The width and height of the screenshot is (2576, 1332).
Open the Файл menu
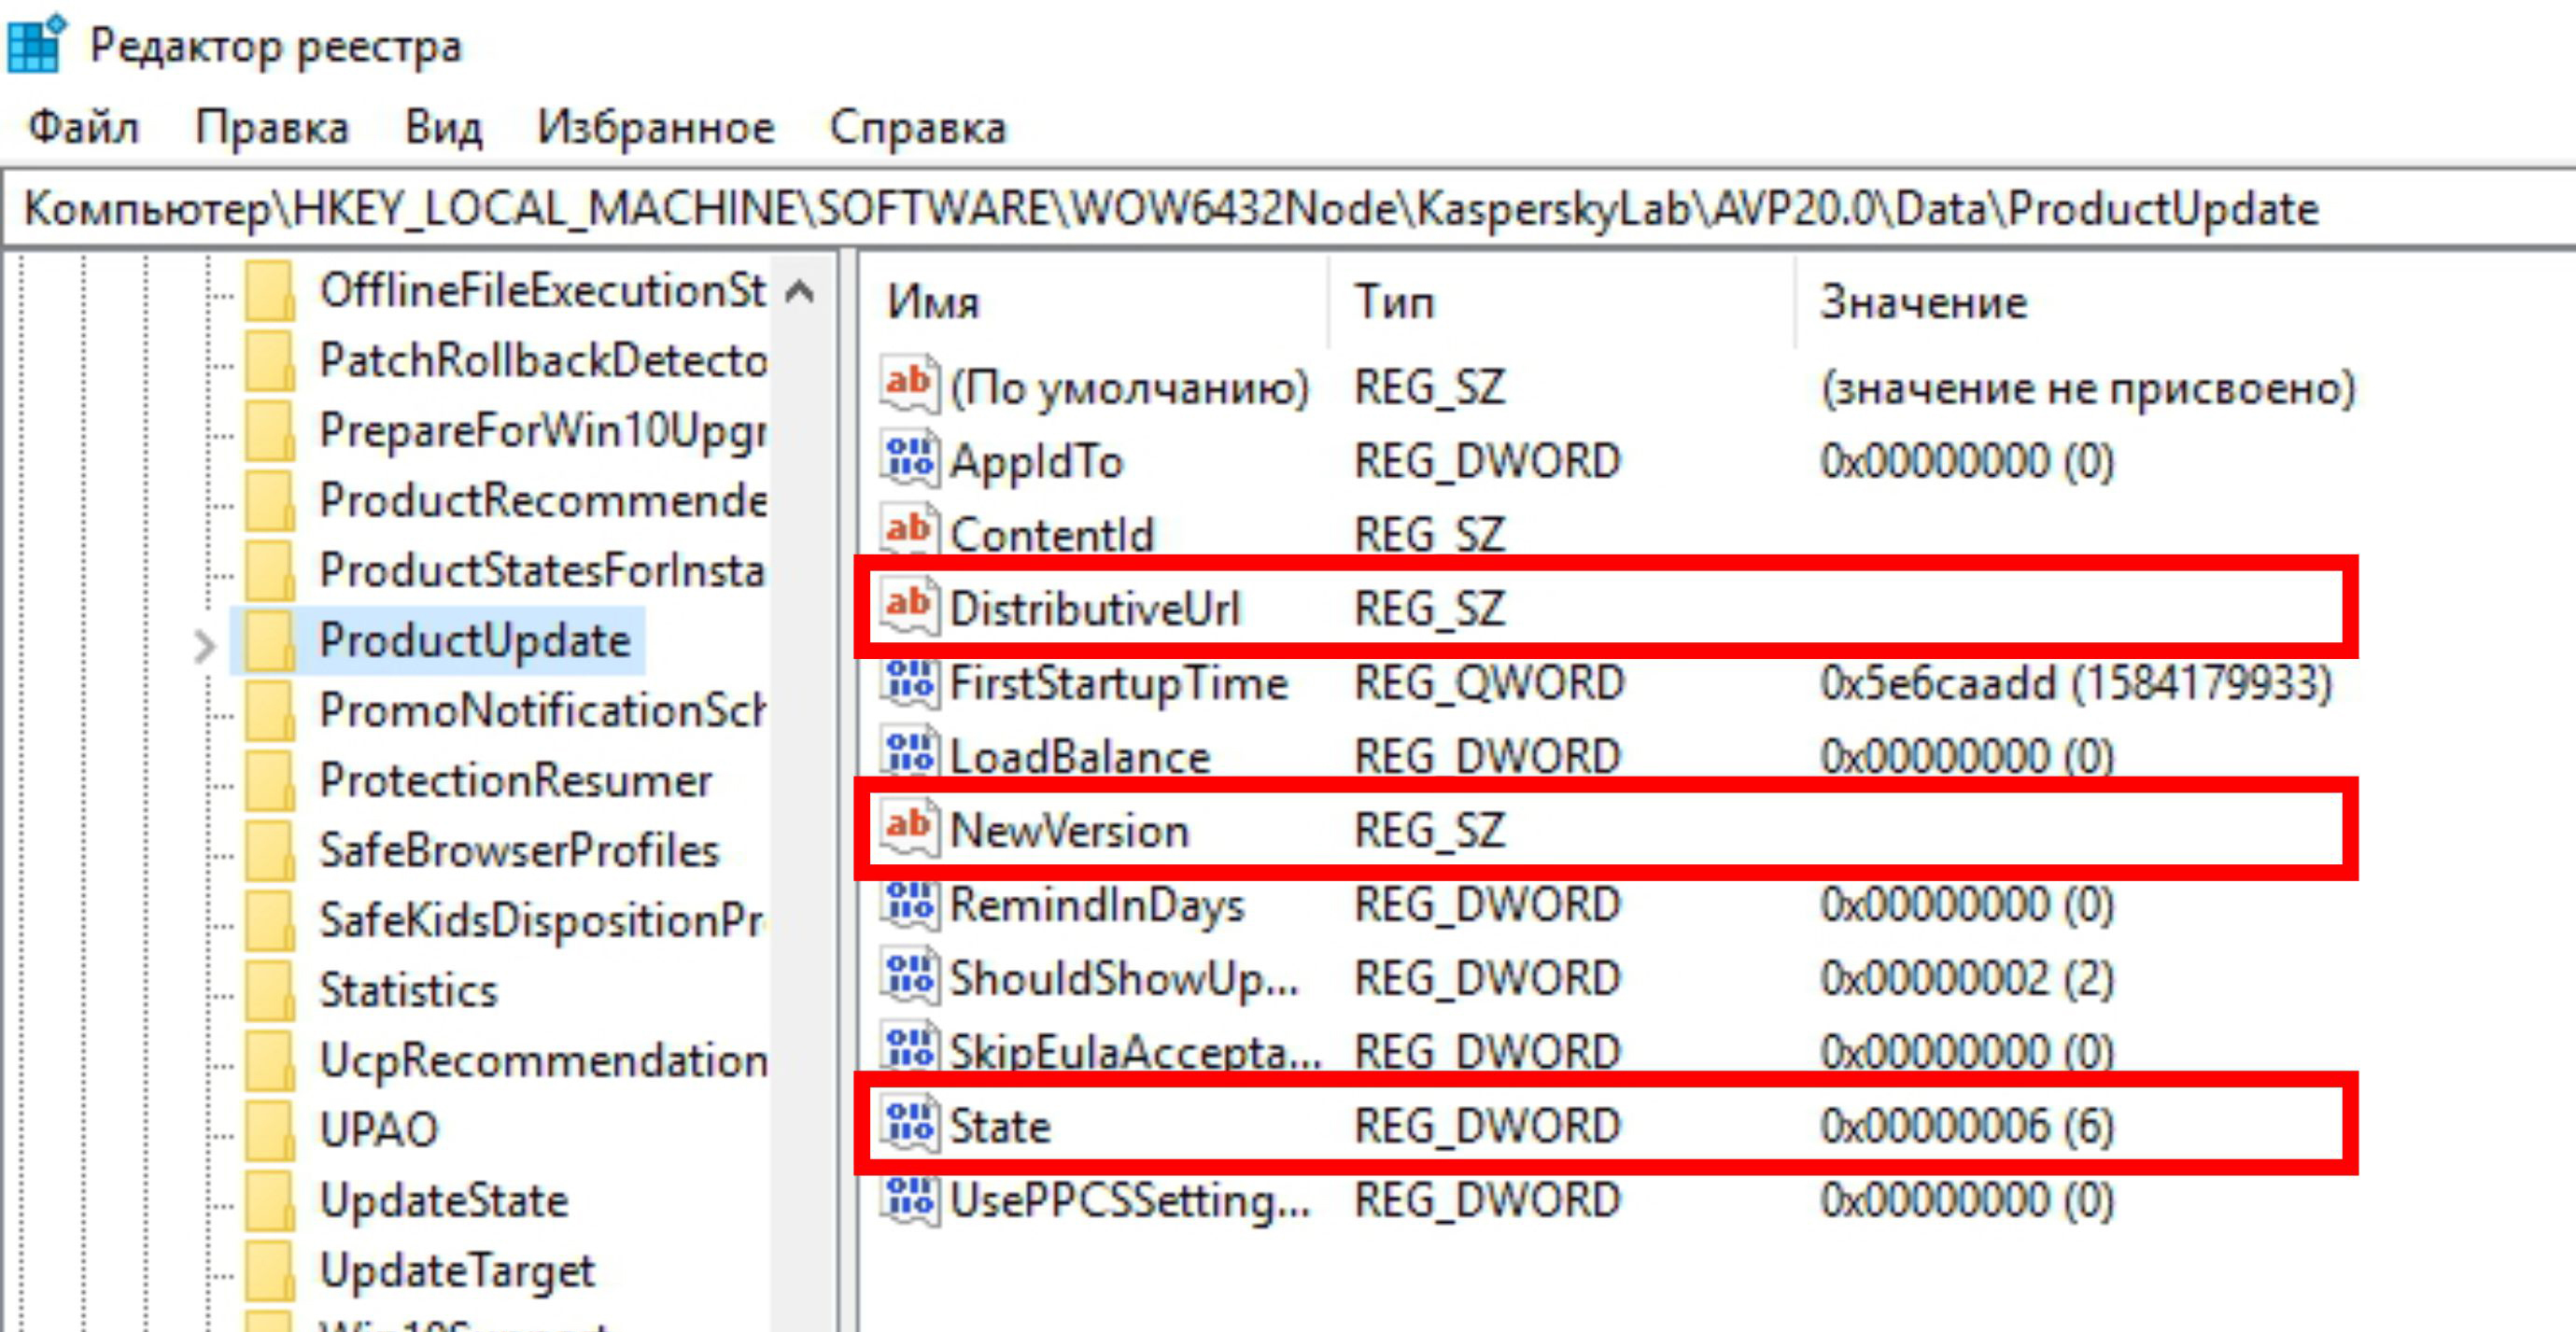(x=83, y=128)
